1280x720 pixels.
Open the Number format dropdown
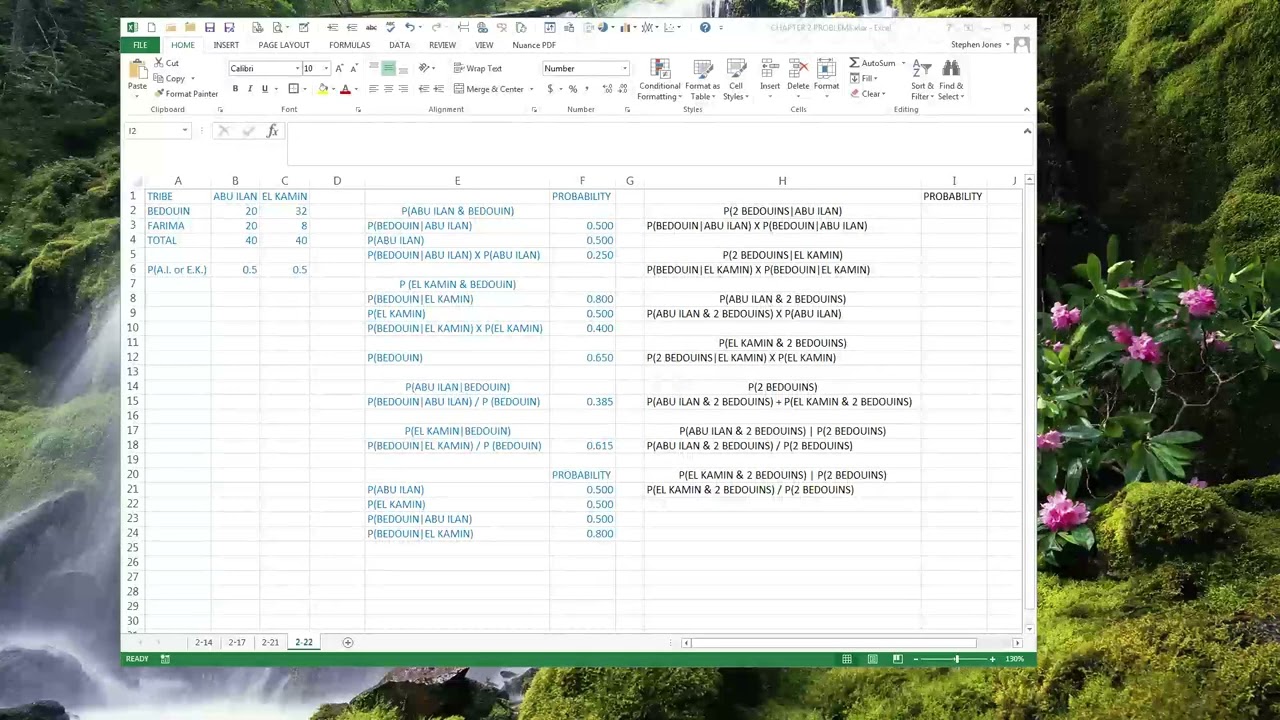point(625,68)
